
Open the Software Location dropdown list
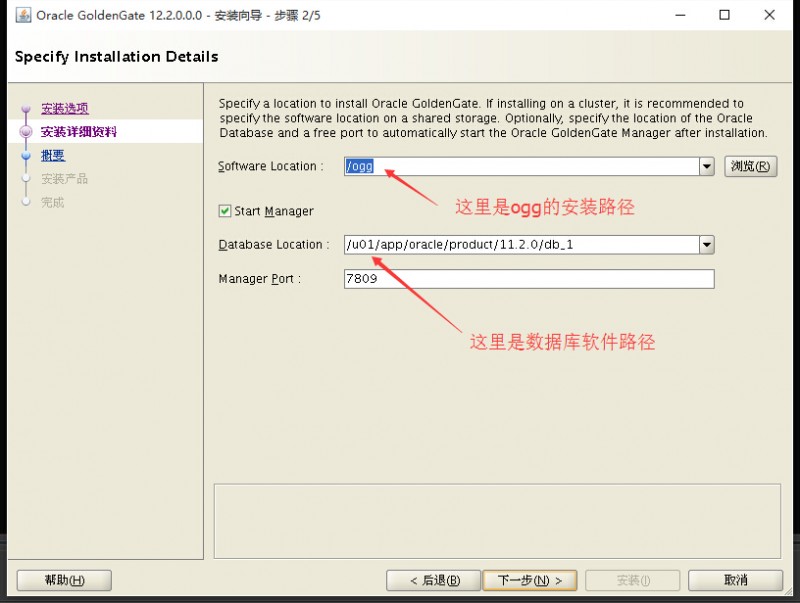[x=707, y=166]
